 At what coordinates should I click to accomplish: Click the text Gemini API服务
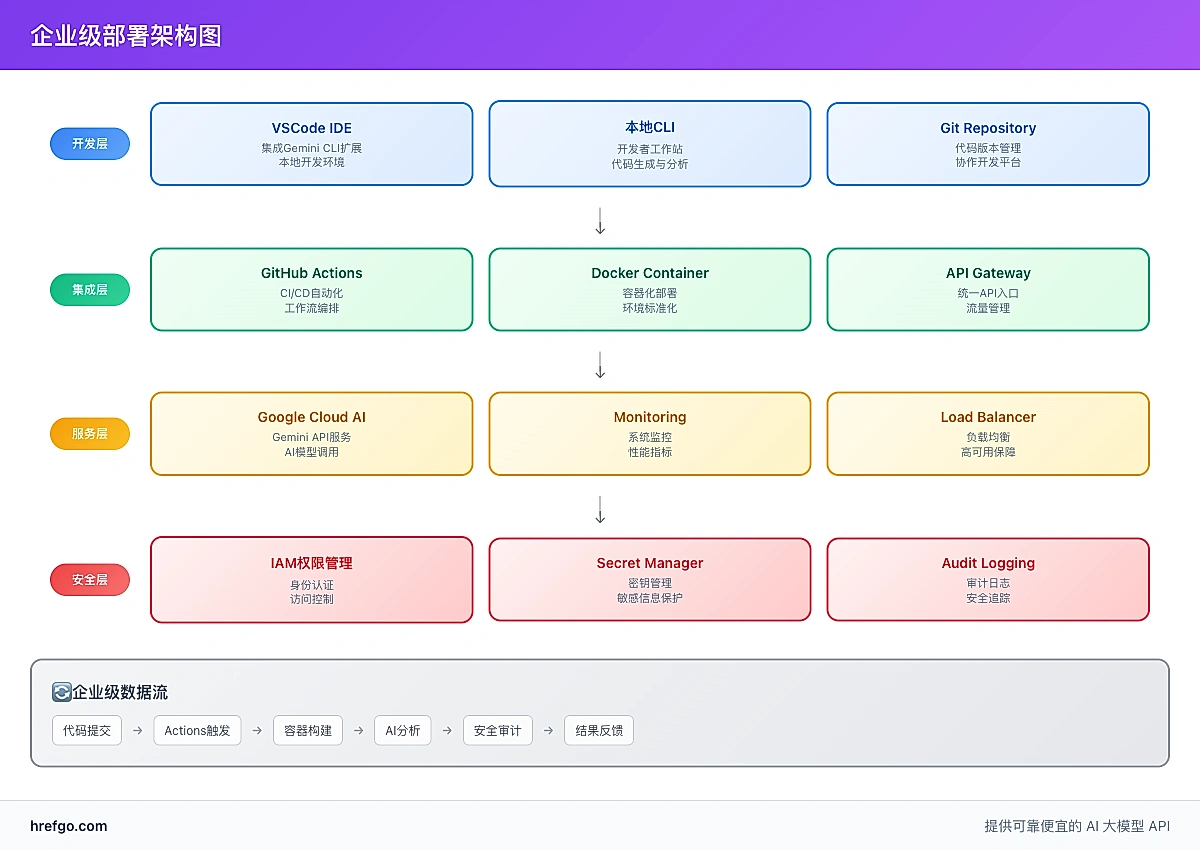(312, 437)
